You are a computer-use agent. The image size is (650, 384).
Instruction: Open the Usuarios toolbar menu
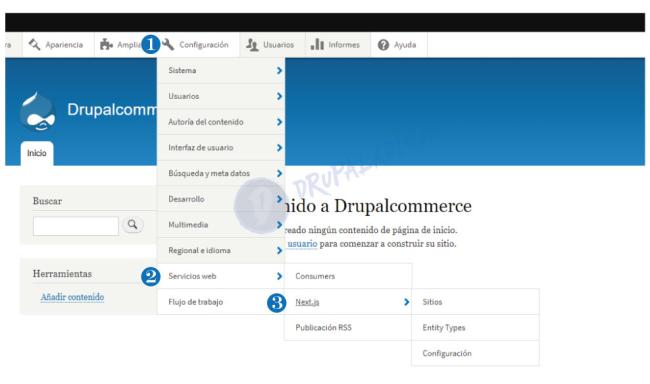pyautogui.click(x=272, y=44)
